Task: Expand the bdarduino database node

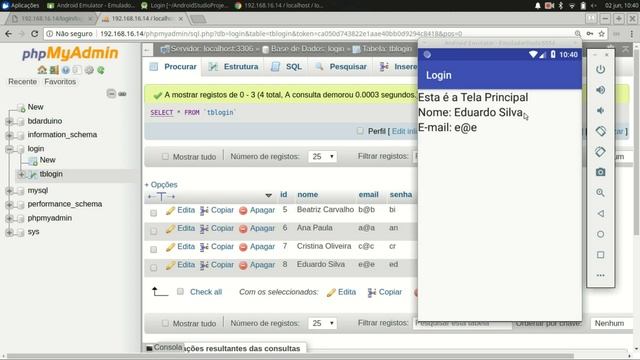Action: pos(9,121)
